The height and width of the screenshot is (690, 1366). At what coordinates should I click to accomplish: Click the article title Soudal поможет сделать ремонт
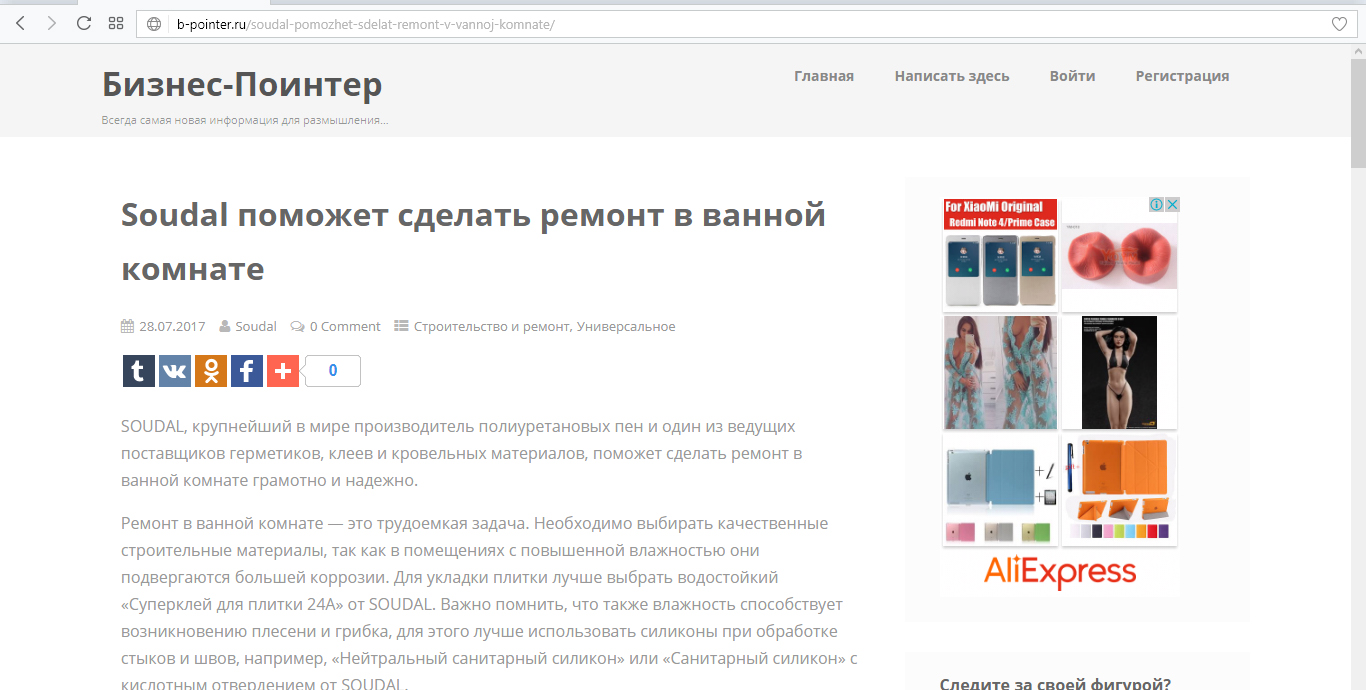click(x=473, y=241)
